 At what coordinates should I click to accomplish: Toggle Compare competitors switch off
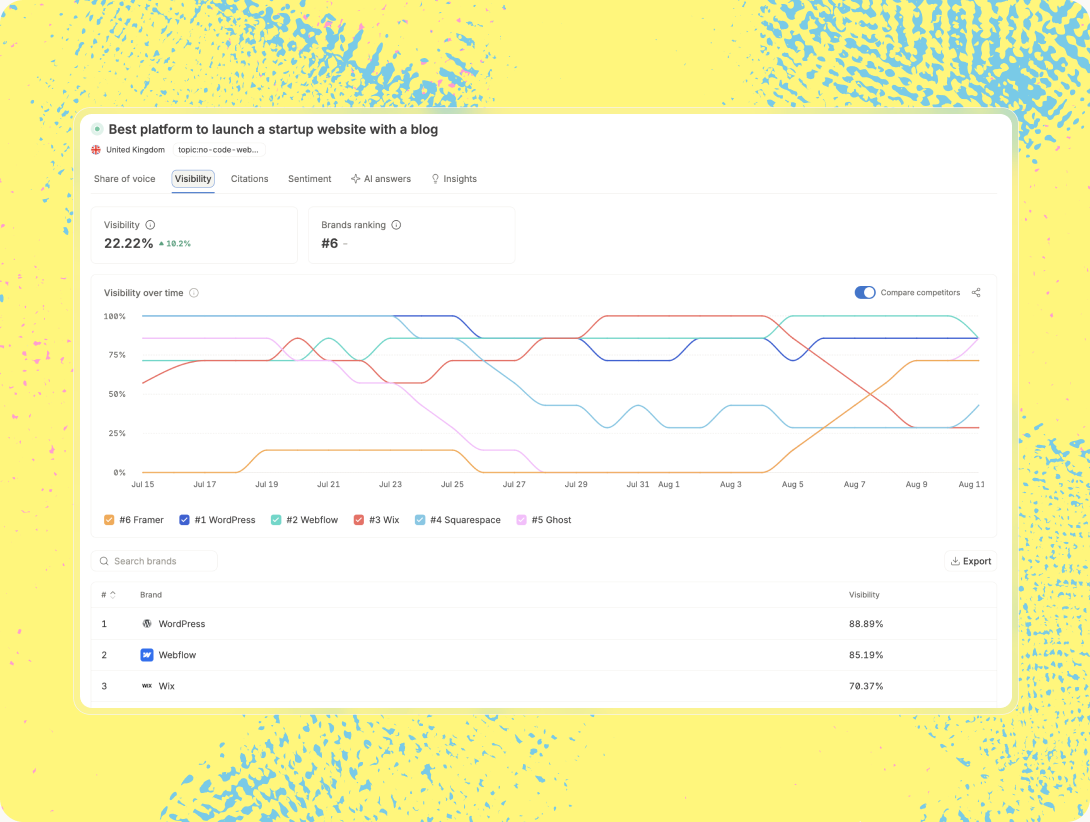pyautogui.click(x=865, y=293)
